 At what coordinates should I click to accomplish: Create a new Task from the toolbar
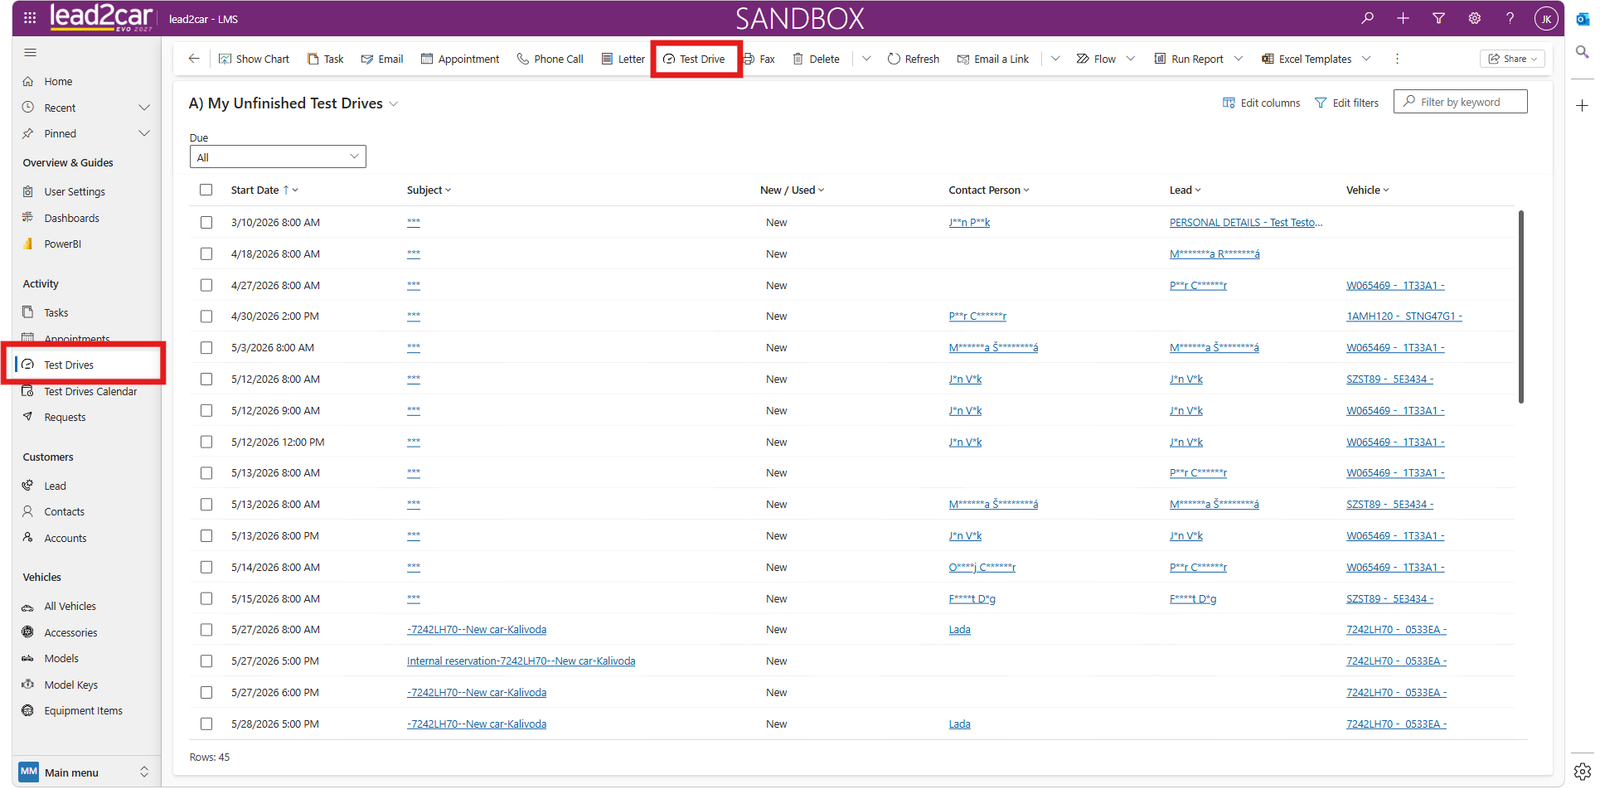(x=325, y=59)
